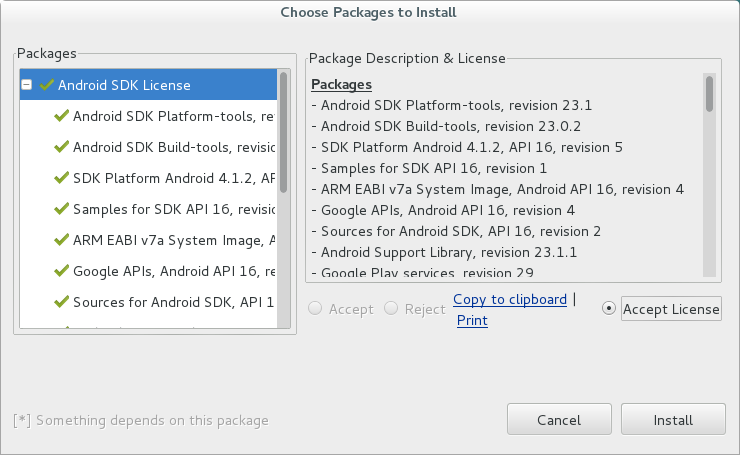Click the checkmark icon for Google APIs, Android API 16
This screenshot has height=455, width=740.
click(x=61, y=271)
